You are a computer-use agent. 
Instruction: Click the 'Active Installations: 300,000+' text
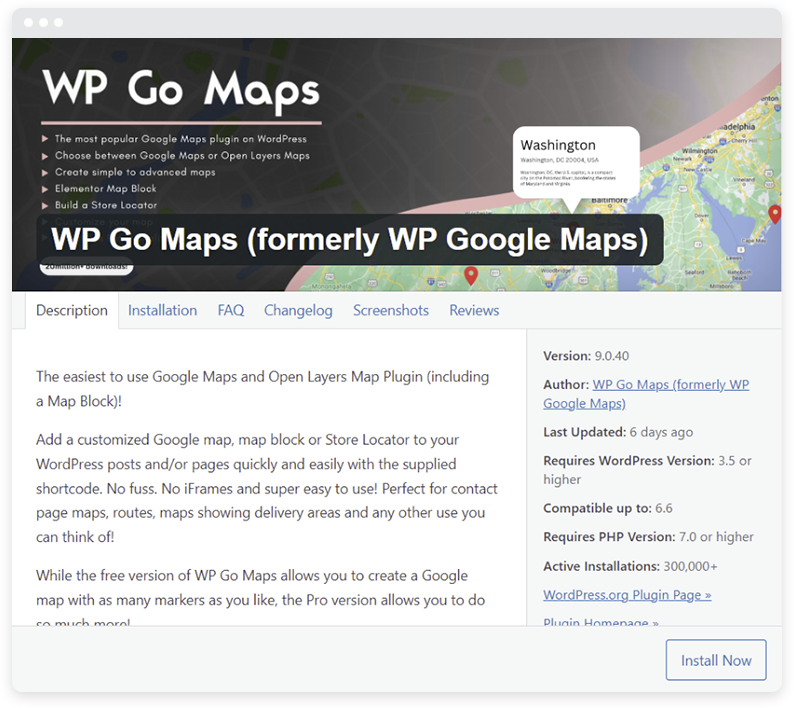(630, 566)
